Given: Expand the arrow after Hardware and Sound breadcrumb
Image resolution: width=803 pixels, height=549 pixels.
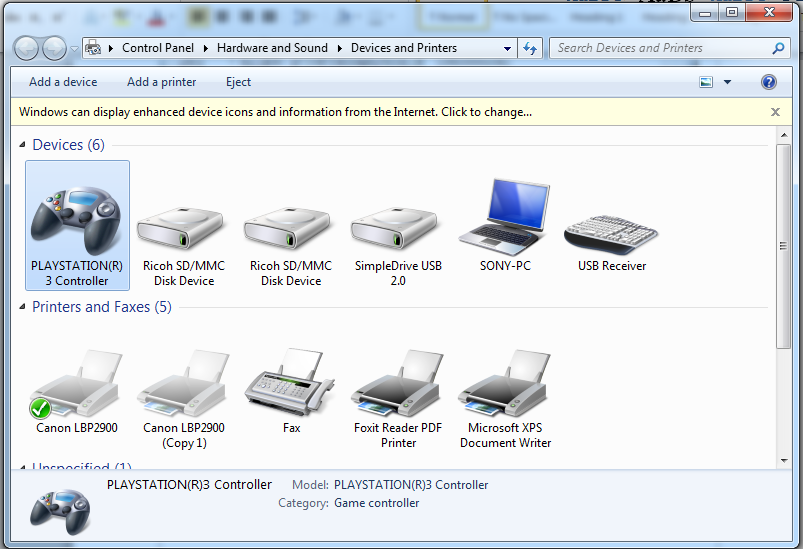Looking at the screenshot, I should [x=340, y=48].
